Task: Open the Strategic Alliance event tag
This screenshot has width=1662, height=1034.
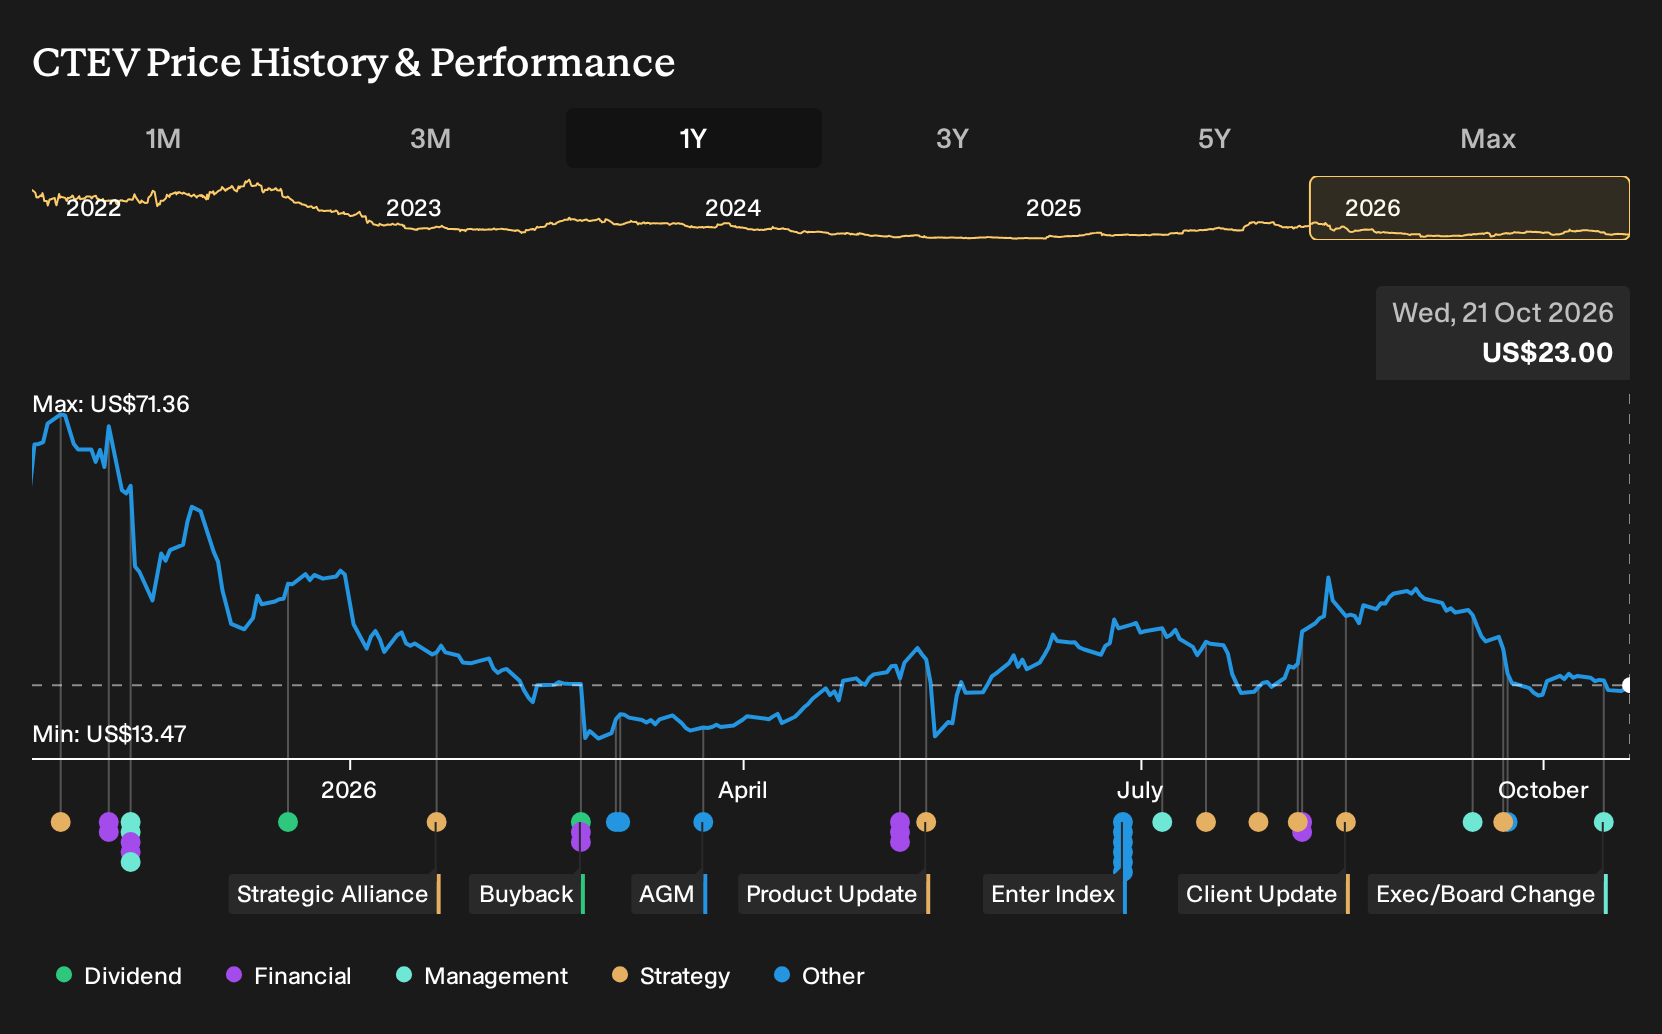Action: tap(335, 894)
